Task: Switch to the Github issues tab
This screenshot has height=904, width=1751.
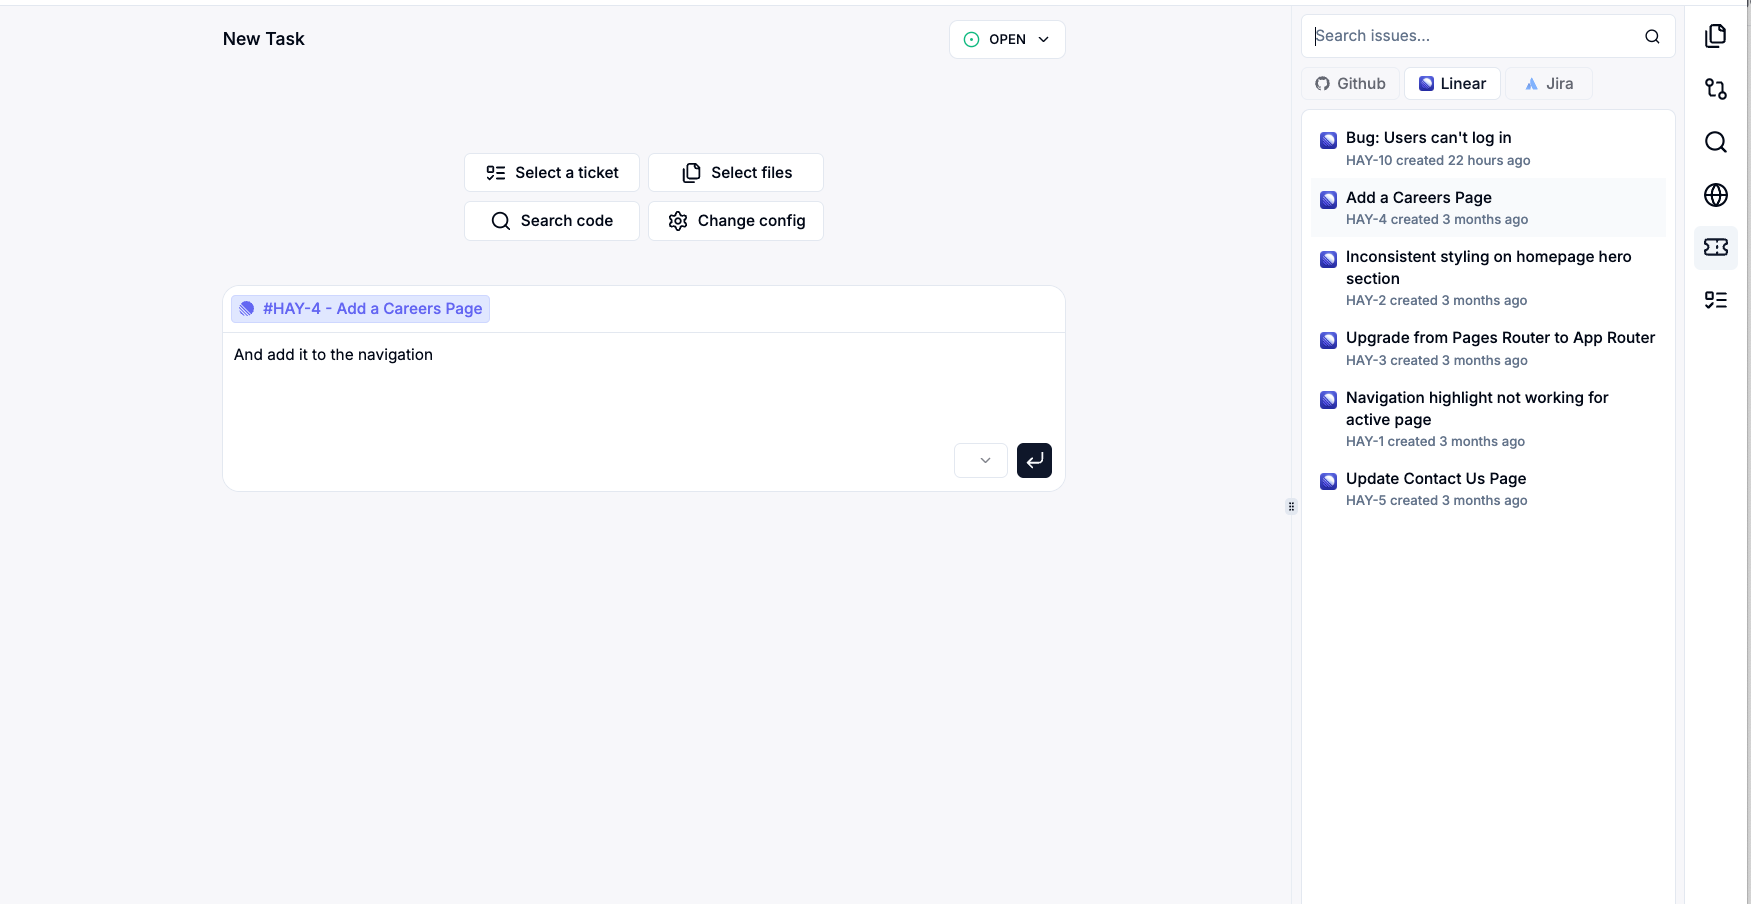Action: (1350, 84)
